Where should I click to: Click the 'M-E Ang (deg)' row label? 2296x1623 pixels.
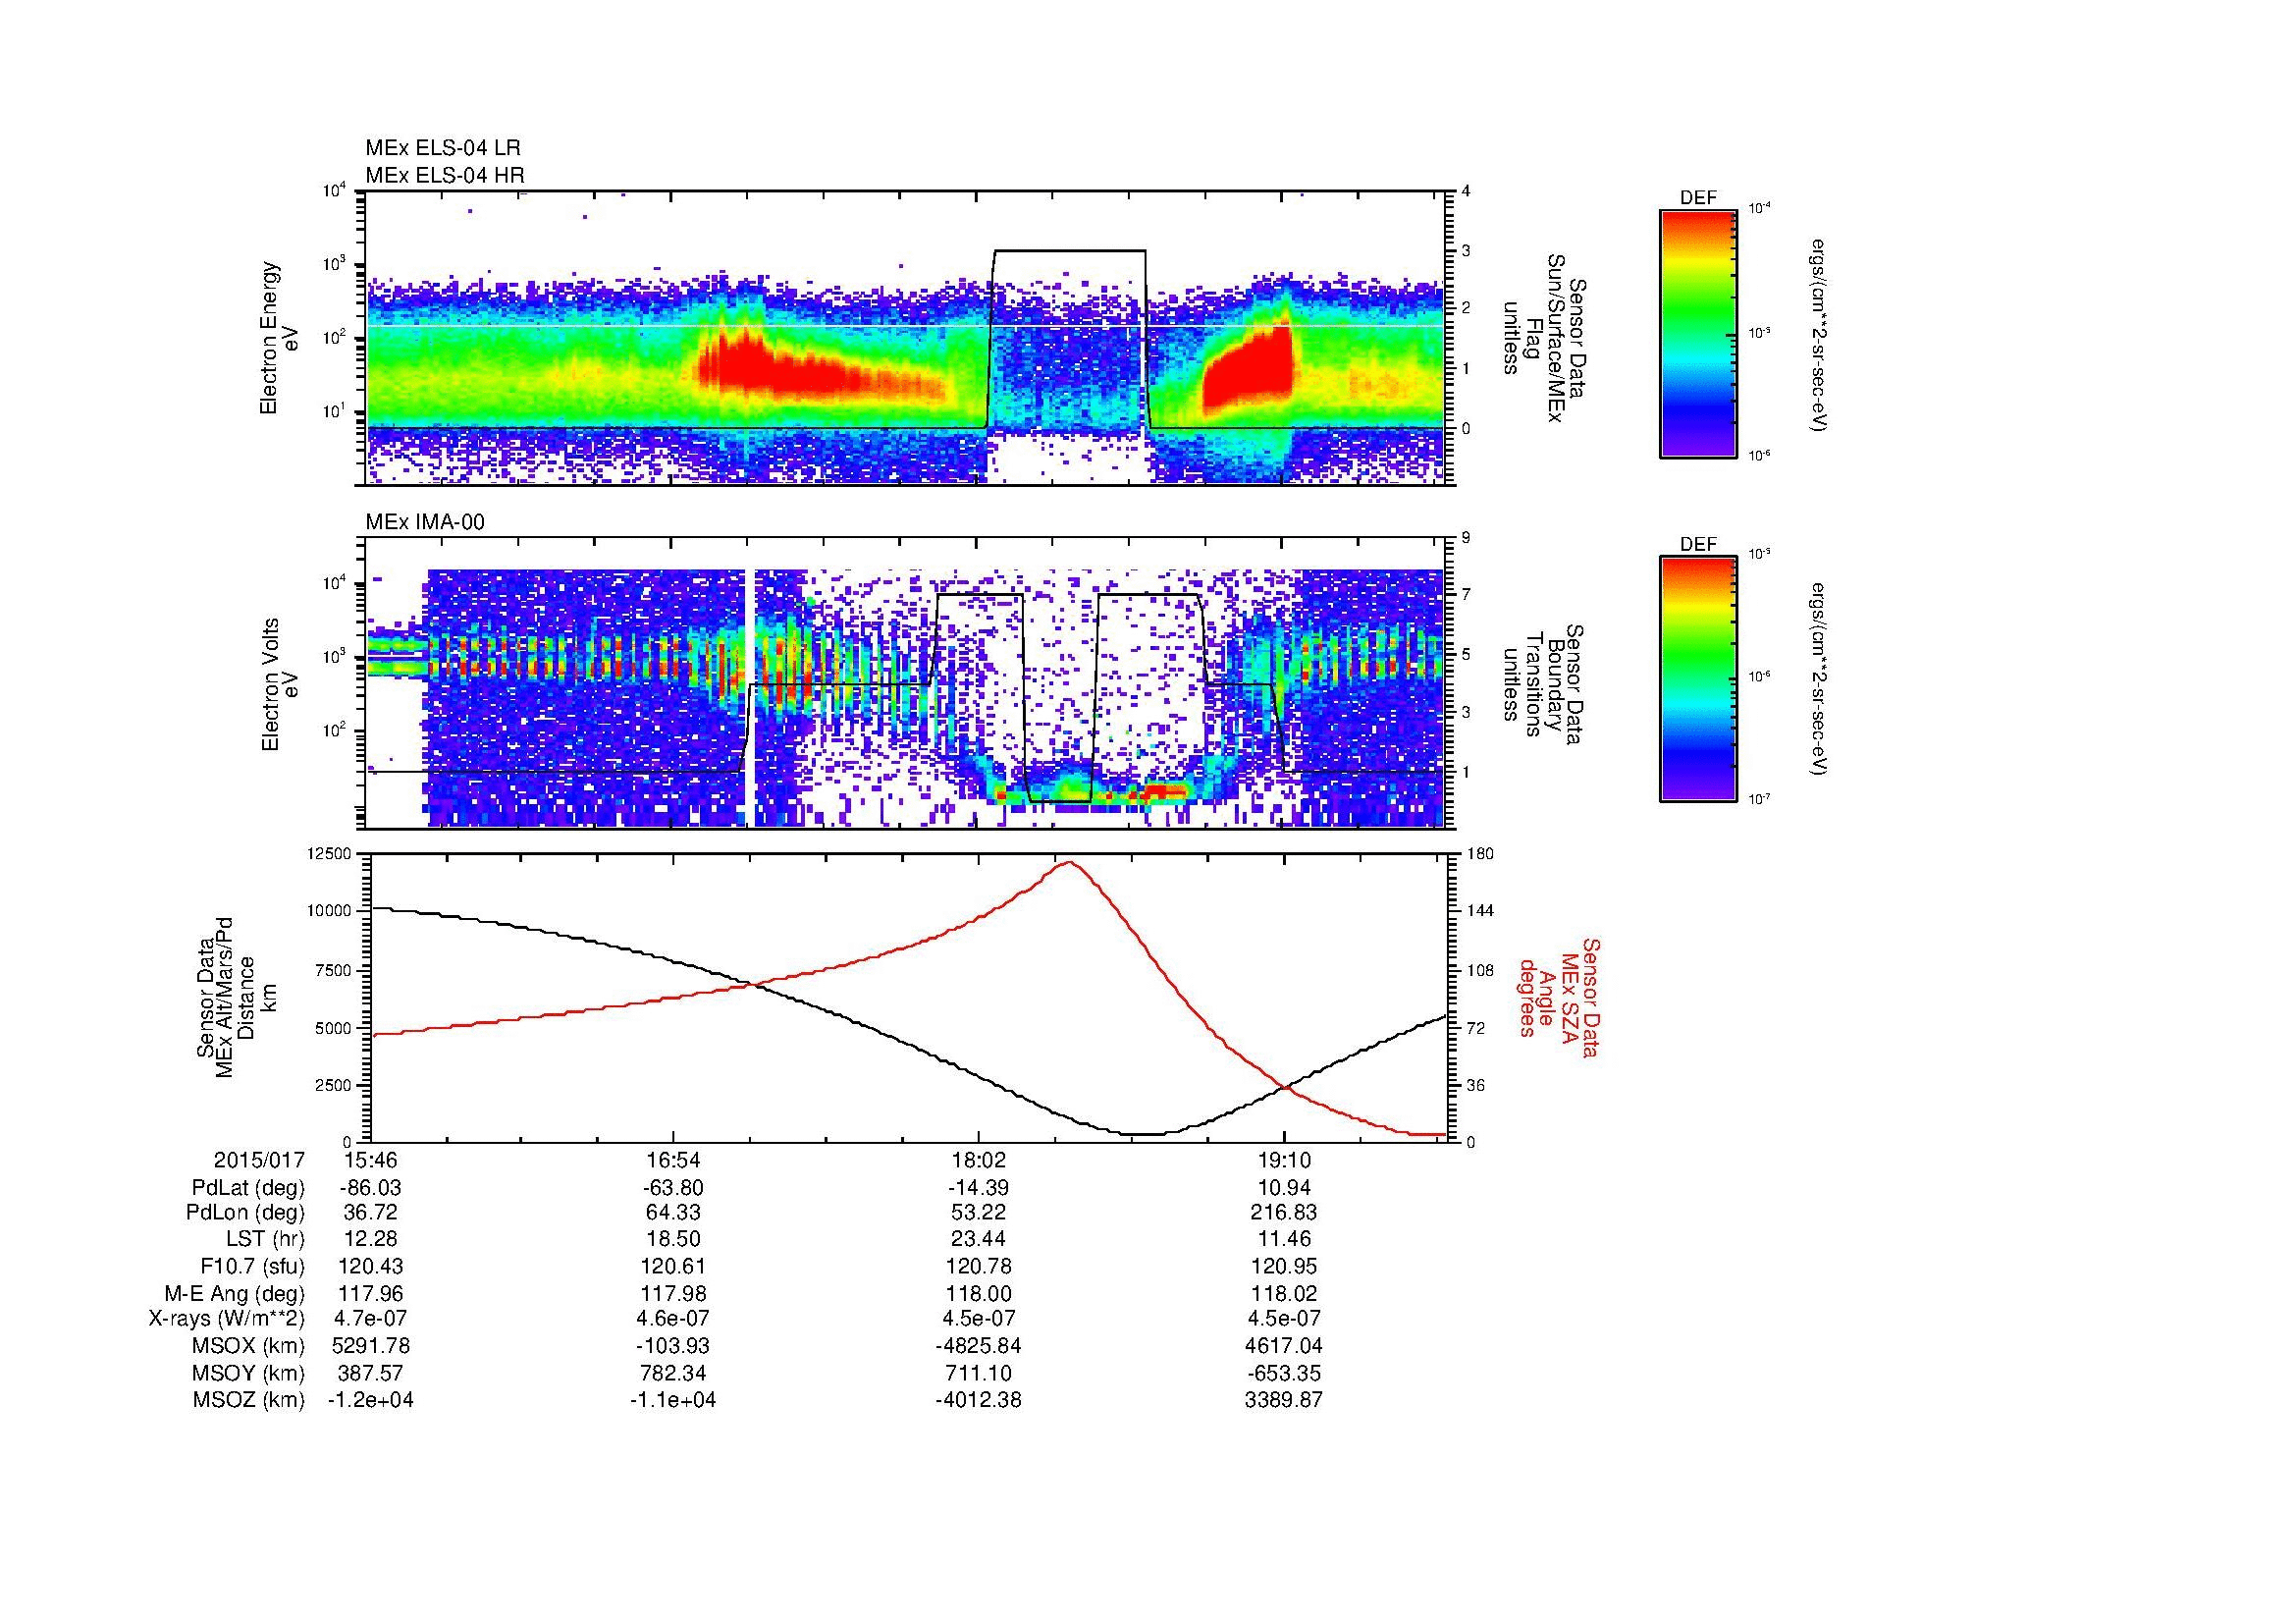coord(236,1294)
